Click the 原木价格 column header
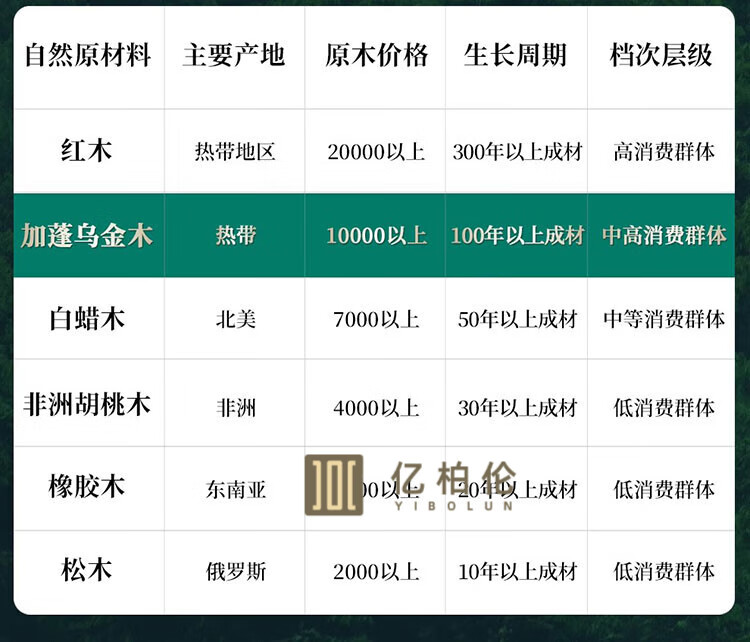This screenshot has width=750, height=642. (x=376, y=55)
